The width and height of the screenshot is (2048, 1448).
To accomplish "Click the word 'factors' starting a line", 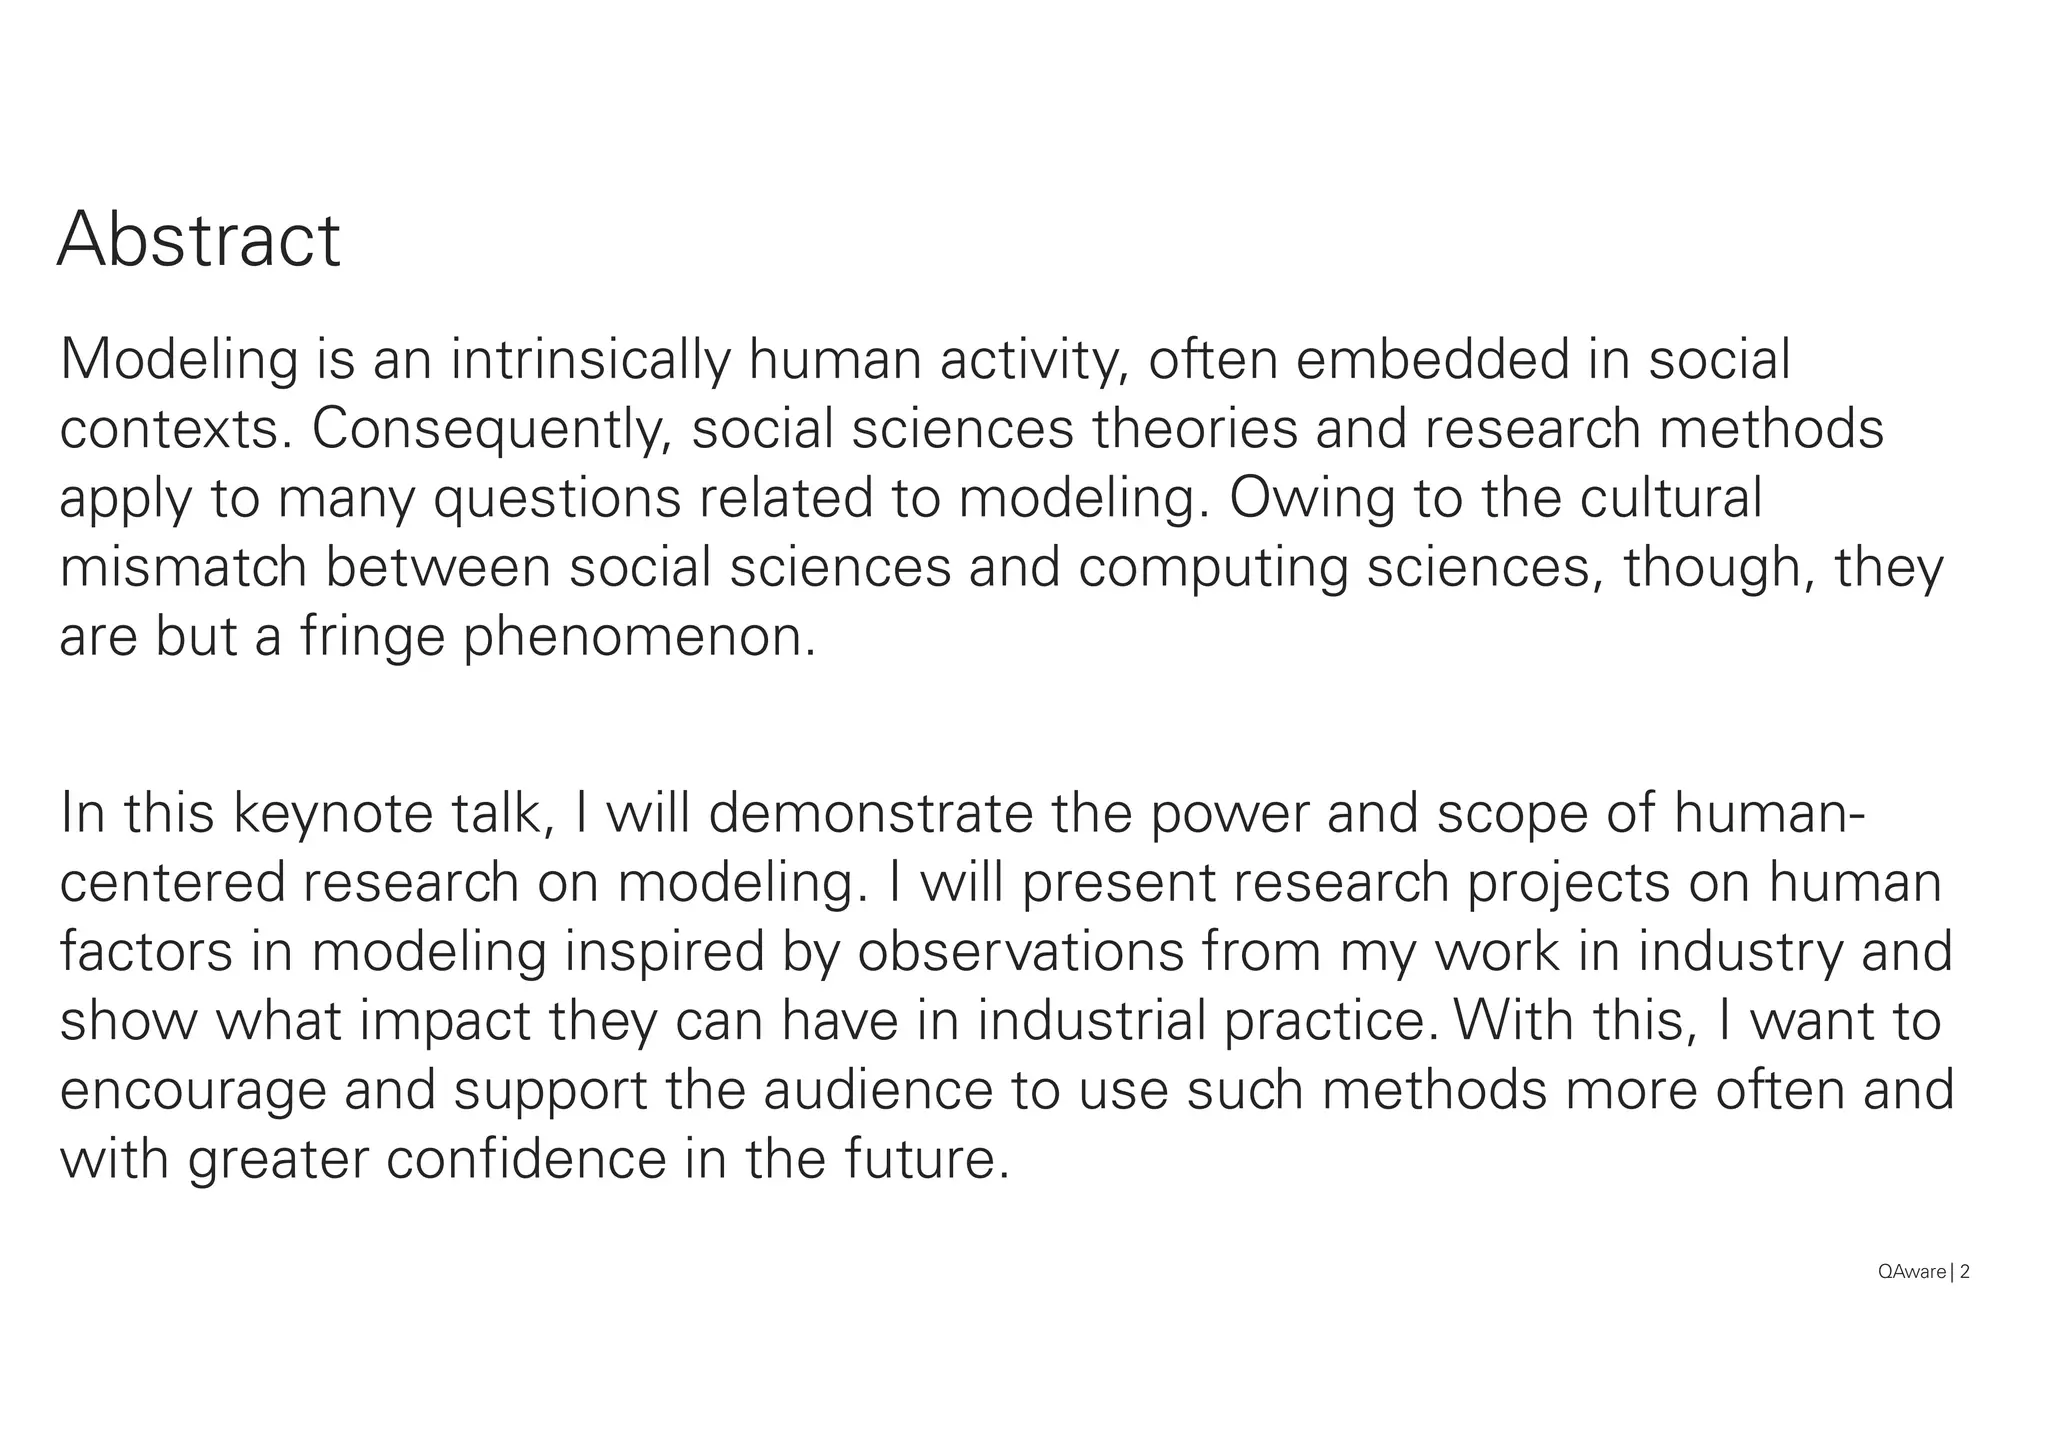I will [x=147, y=951].
